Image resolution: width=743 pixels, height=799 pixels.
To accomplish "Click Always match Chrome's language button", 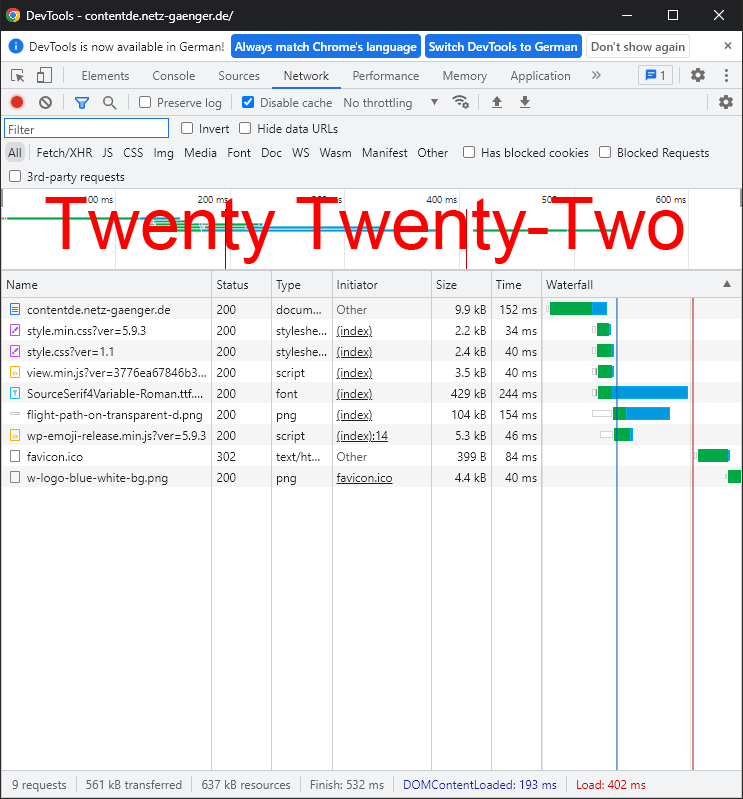I will tap(326, 46).
